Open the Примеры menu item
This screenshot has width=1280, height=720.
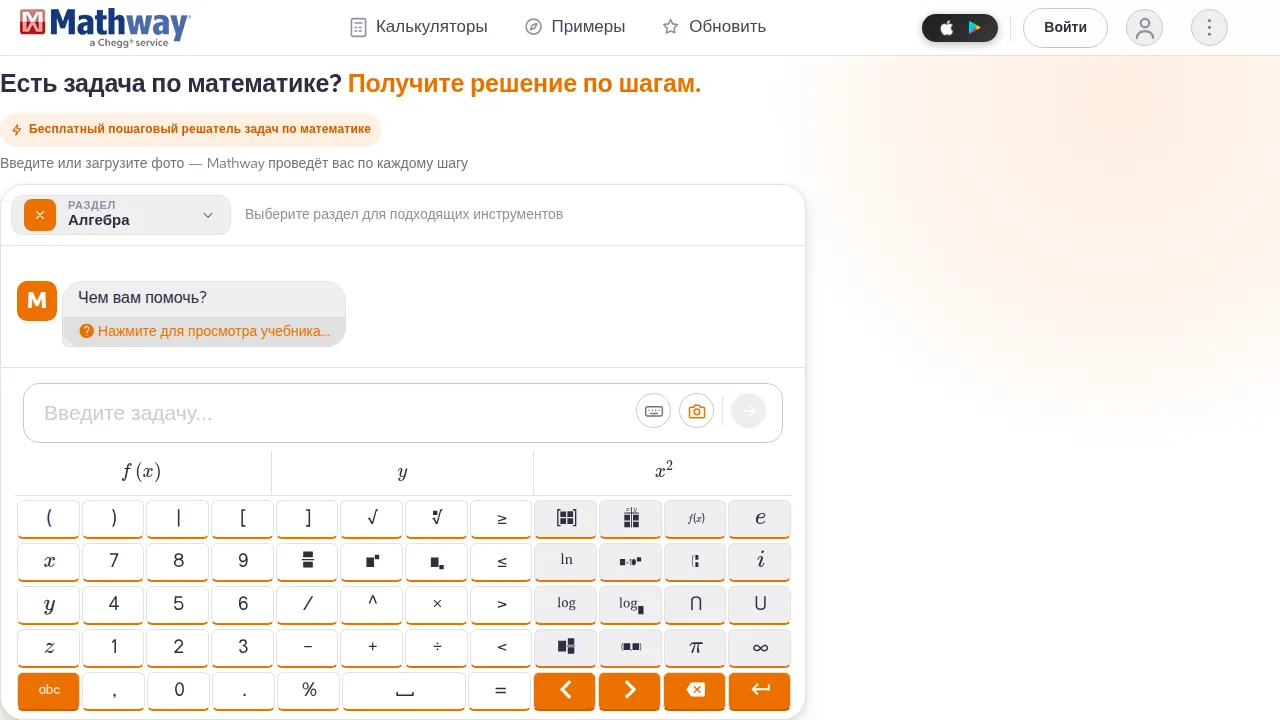pos(575,27)
